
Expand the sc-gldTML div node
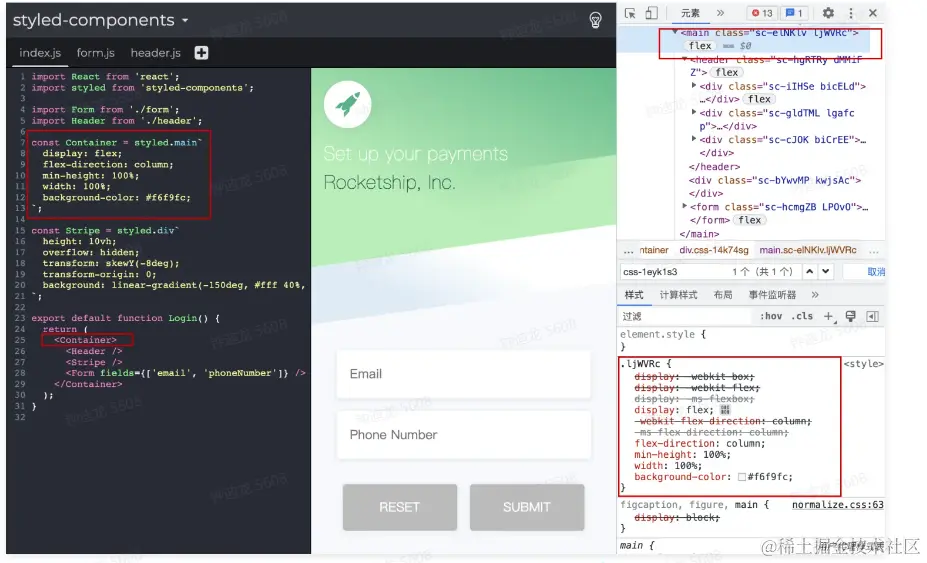693,112
